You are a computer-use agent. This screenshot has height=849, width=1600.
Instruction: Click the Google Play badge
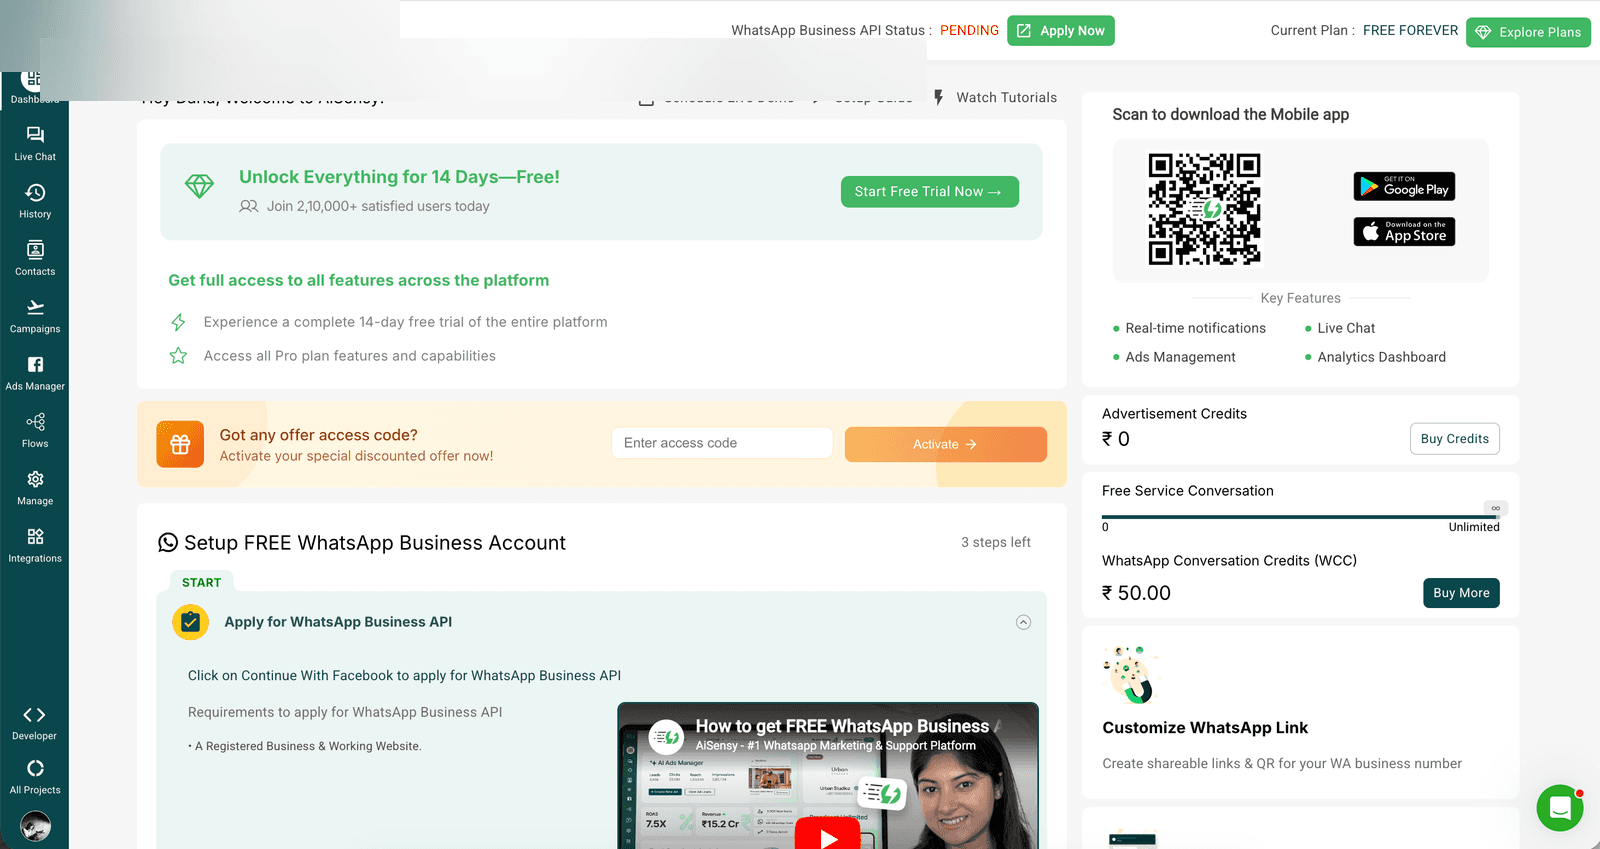[x=1404, y=187]
